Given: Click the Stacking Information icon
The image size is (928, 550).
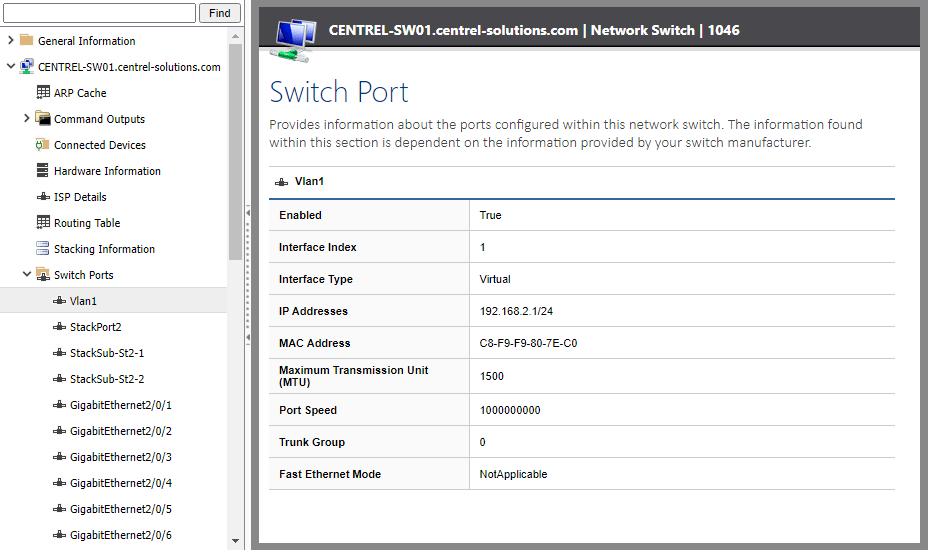Looking at the screenshot, I should click(x=43, y=248).
